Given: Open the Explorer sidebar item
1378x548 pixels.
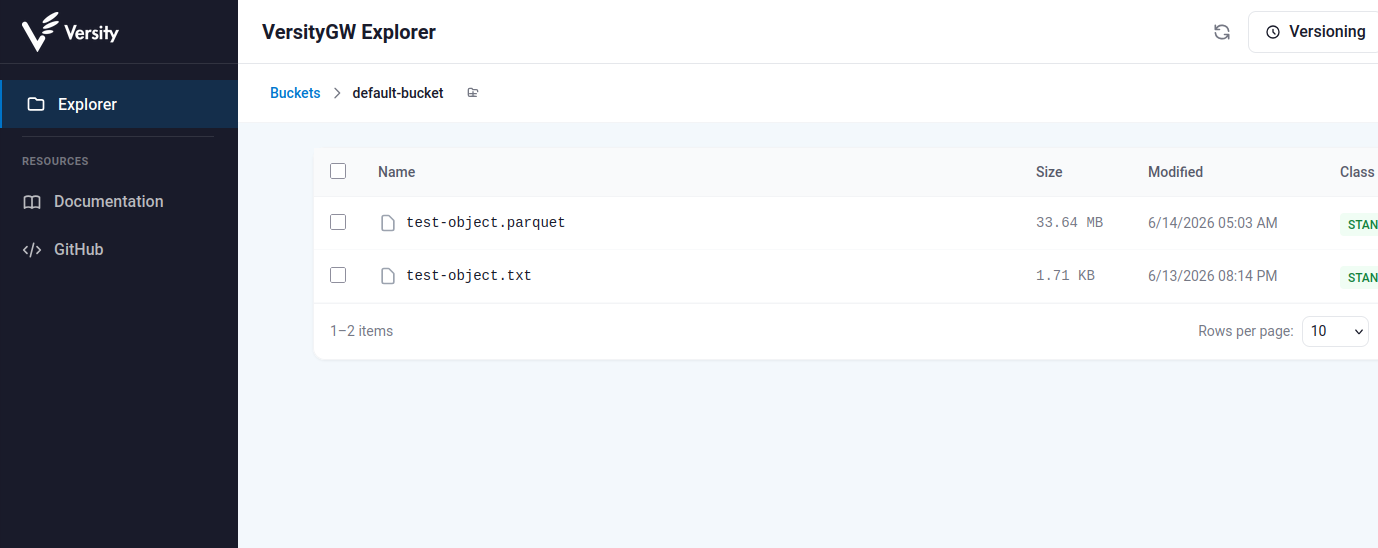Looking at the screenshot, I should point(119,104).
